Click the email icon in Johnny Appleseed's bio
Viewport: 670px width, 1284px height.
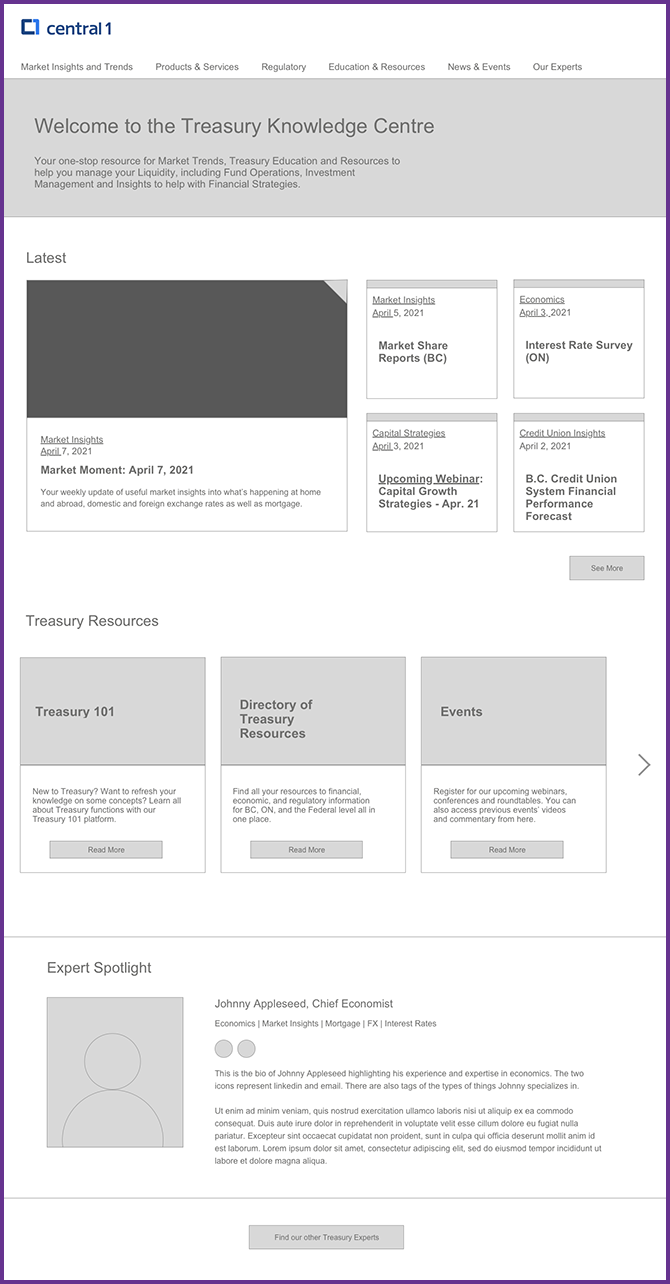tap(246, 1048)
